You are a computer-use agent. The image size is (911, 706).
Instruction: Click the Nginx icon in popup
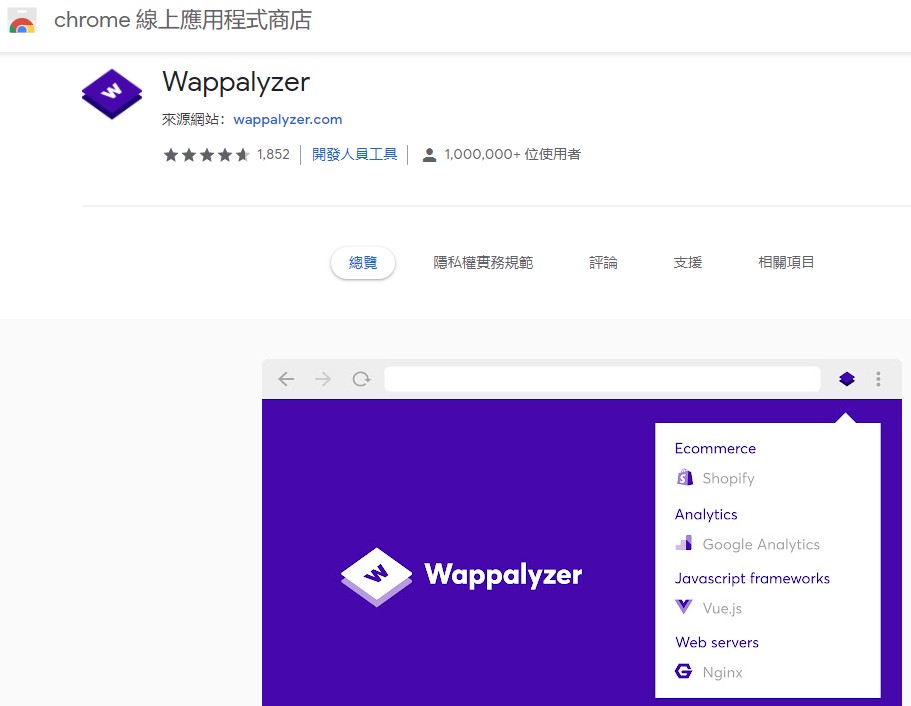click(684, 671)
